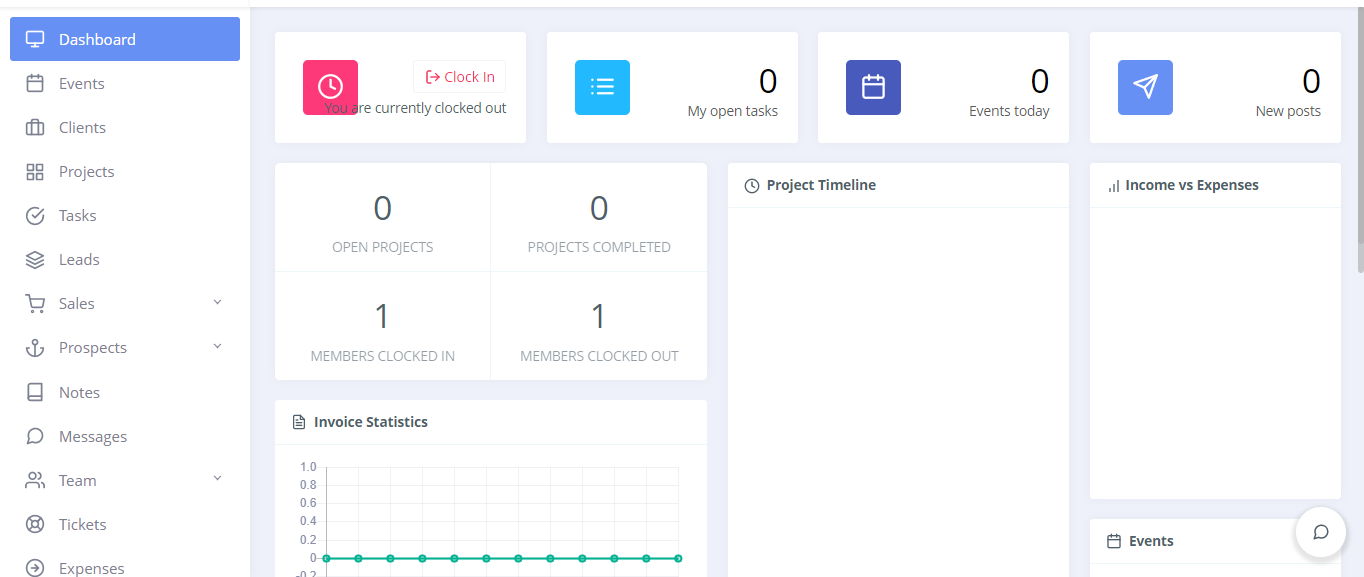Click the Leads layers icon in sidebar
The width and height of the screenshot is (1364, 577).
(x=35, y=260)
